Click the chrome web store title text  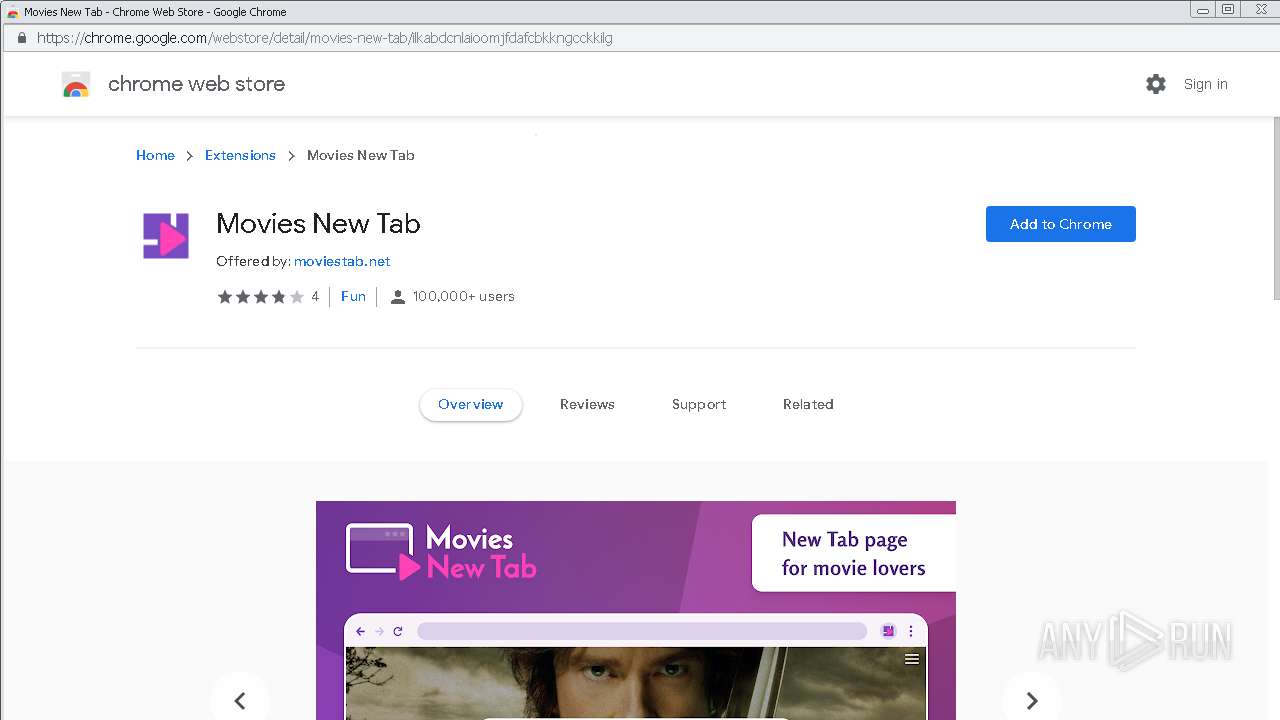[196, 84]
